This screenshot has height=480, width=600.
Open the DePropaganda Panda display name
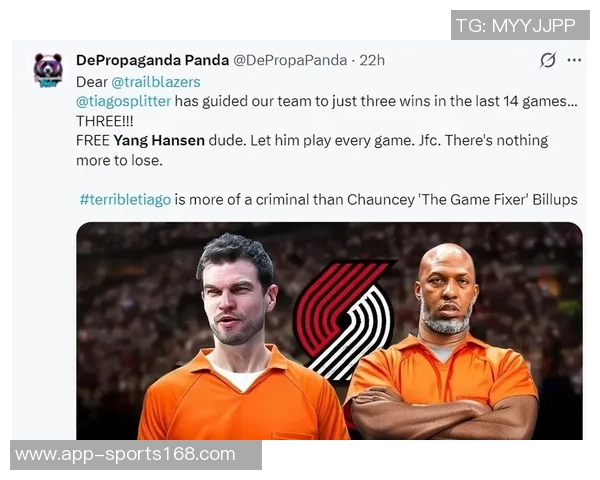[x=152, y=60]
